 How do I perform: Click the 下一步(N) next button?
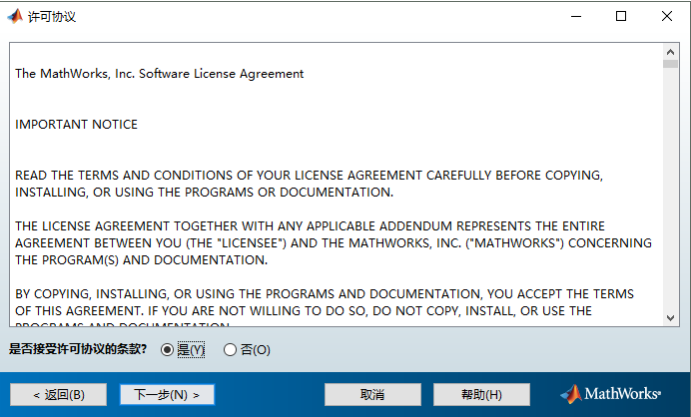[167, 395]
